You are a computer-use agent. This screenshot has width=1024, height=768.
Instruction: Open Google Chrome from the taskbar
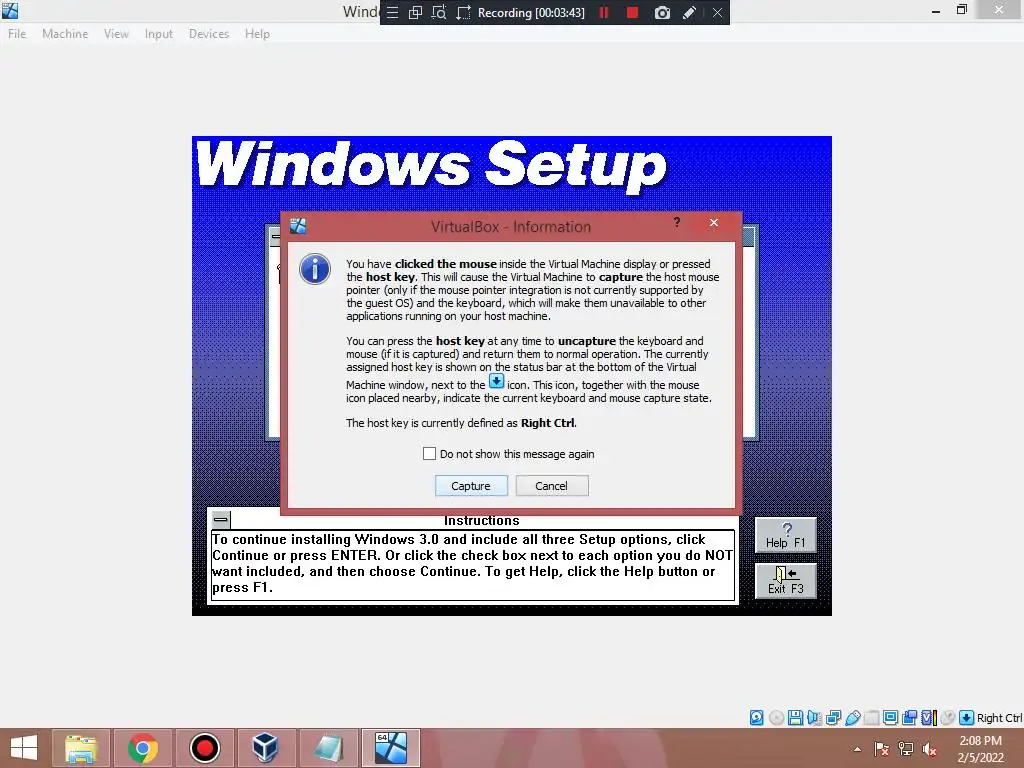[142, 748]
